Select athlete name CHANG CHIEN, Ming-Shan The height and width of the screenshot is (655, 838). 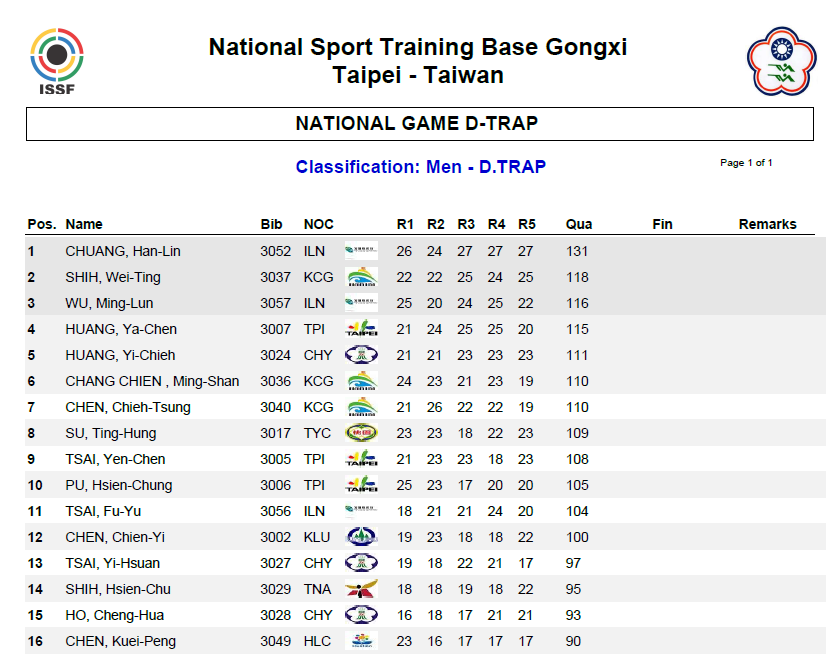pos(152,381)
